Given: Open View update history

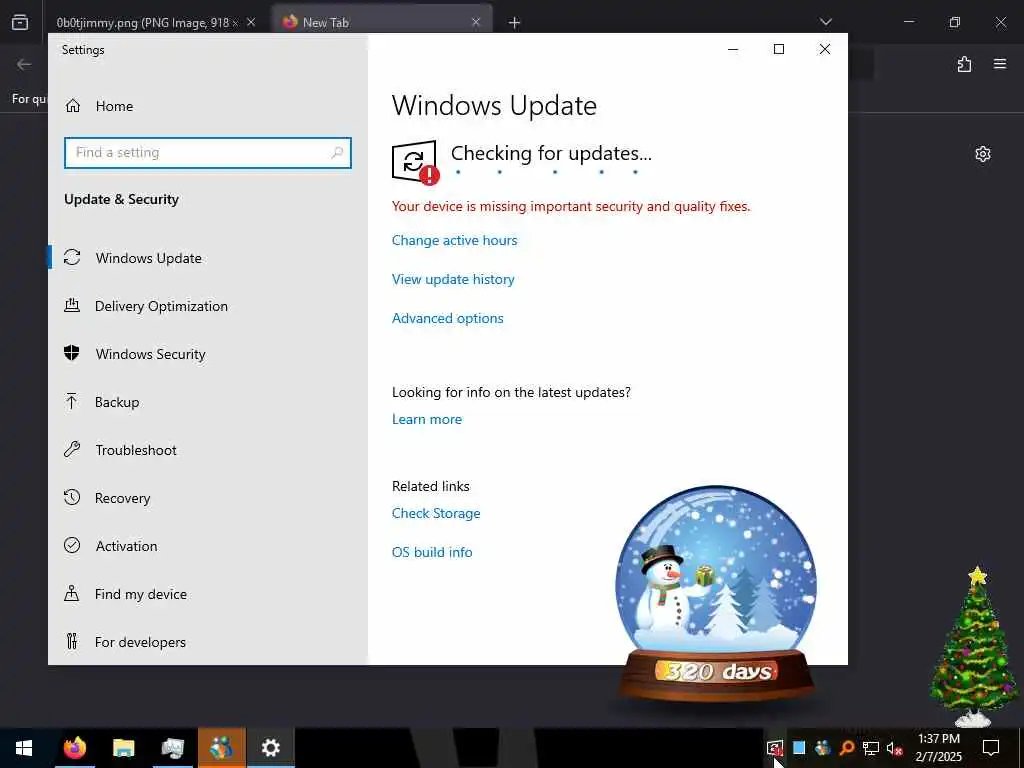Looking at the screenshot, I should tap(453, 280).
